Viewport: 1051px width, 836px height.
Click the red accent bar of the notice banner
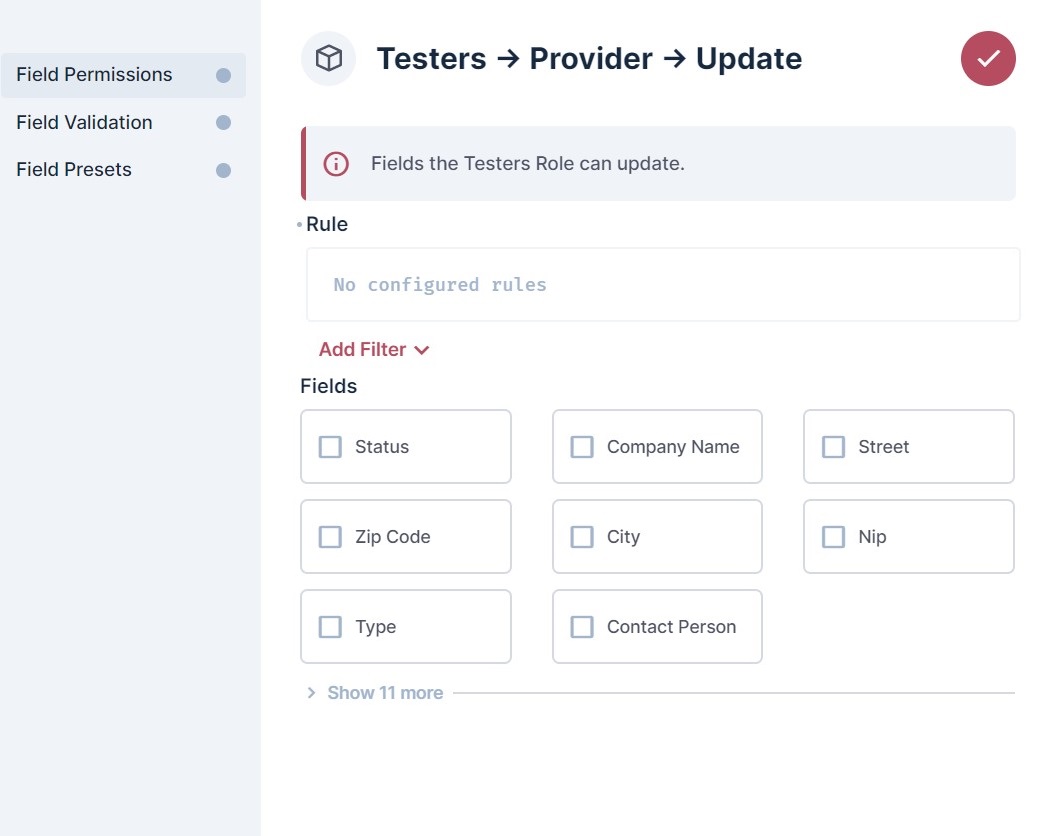pyautogui.click(x=303, y=163)
